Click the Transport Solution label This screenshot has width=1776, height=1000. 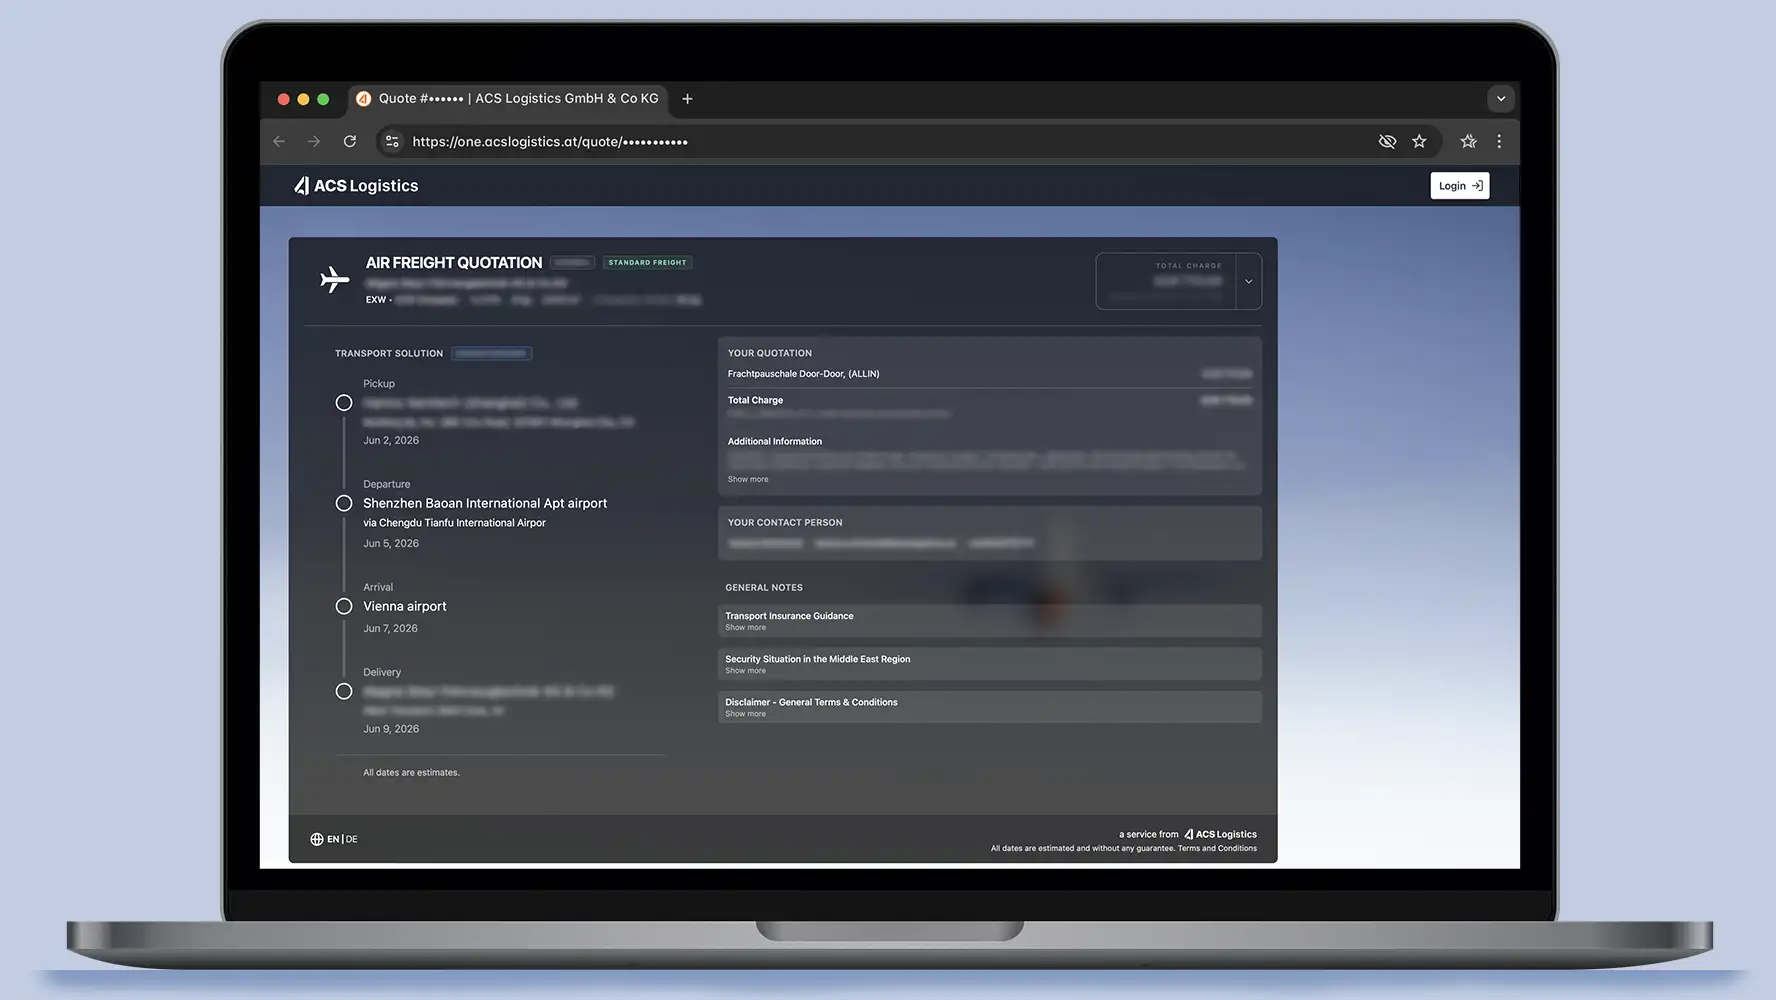tap(389, 354)
